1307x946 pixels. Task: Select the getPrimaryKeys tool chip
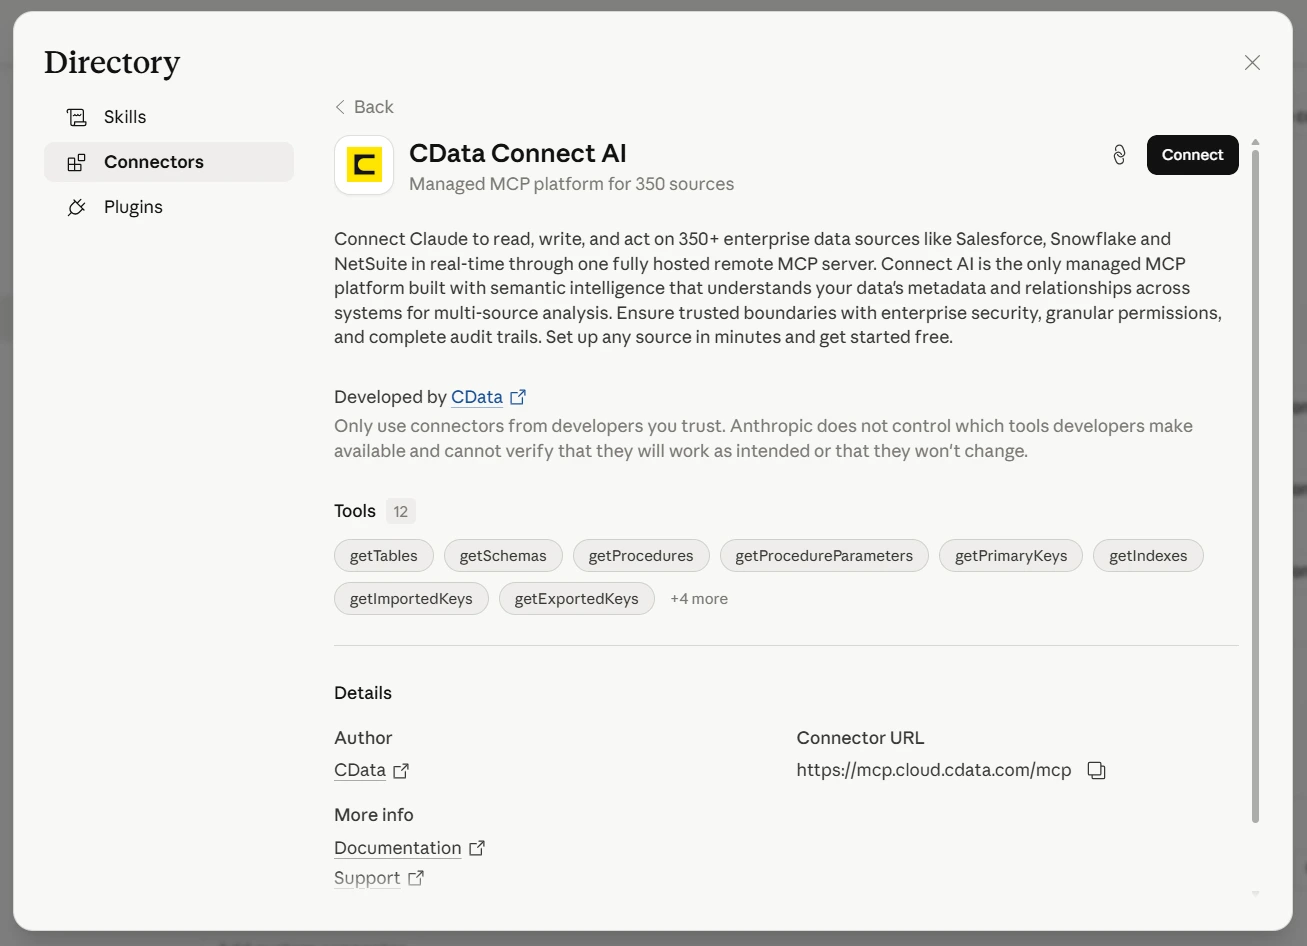pos(1011,556)
